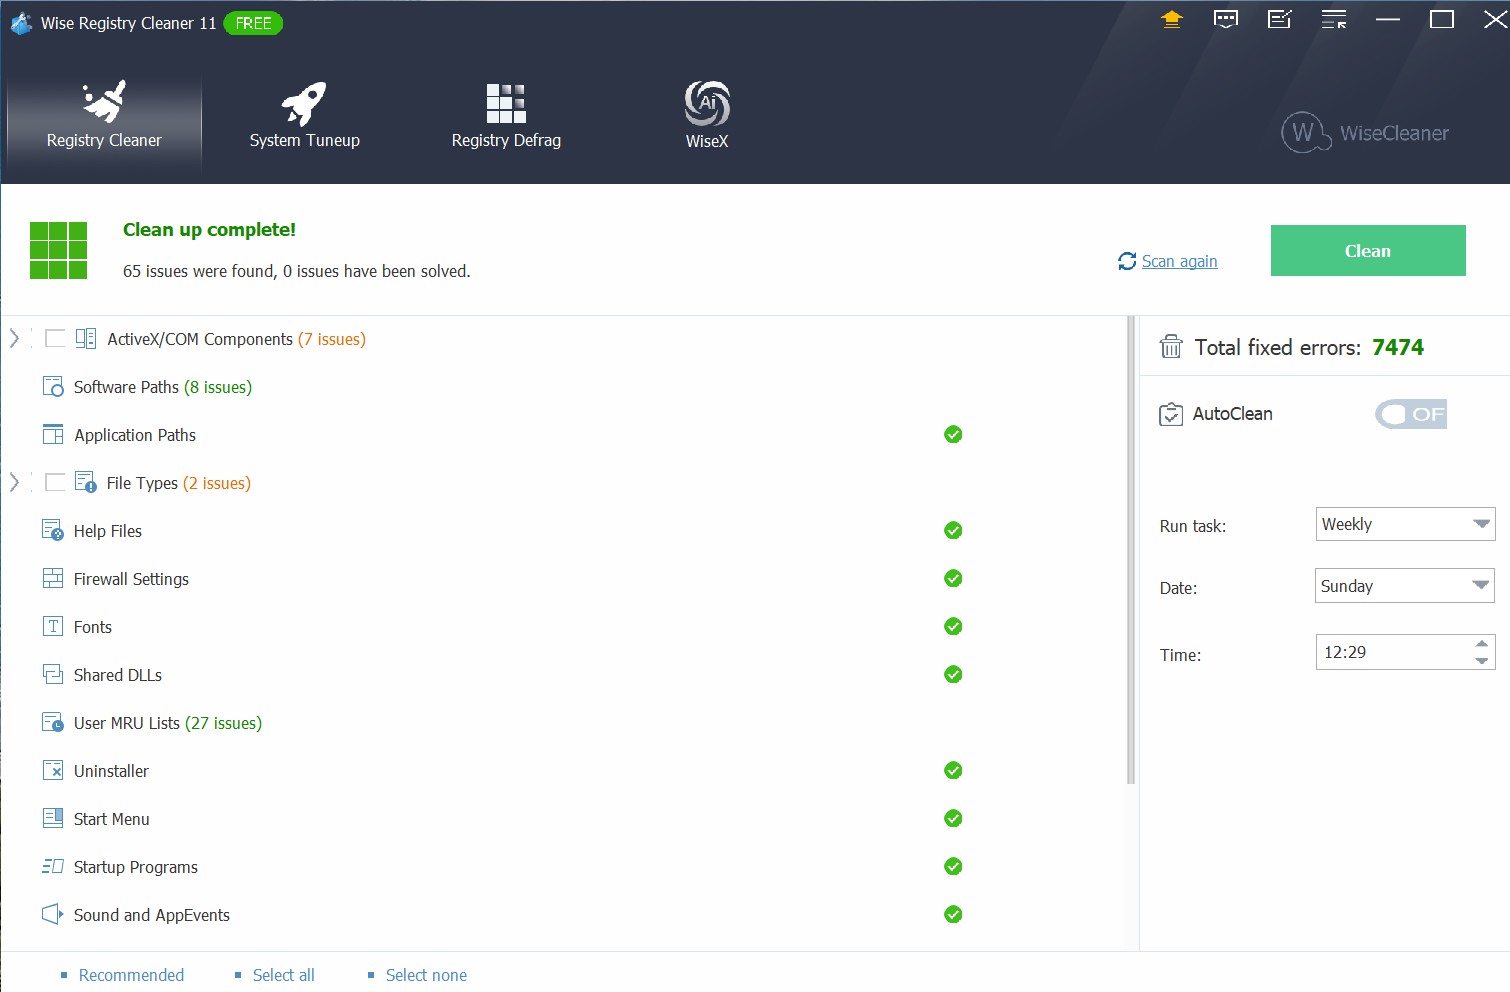This screenshot has height=992, width=1510.
Task: Click the User MRU Lists icon
Action: (x=53, y=723)
